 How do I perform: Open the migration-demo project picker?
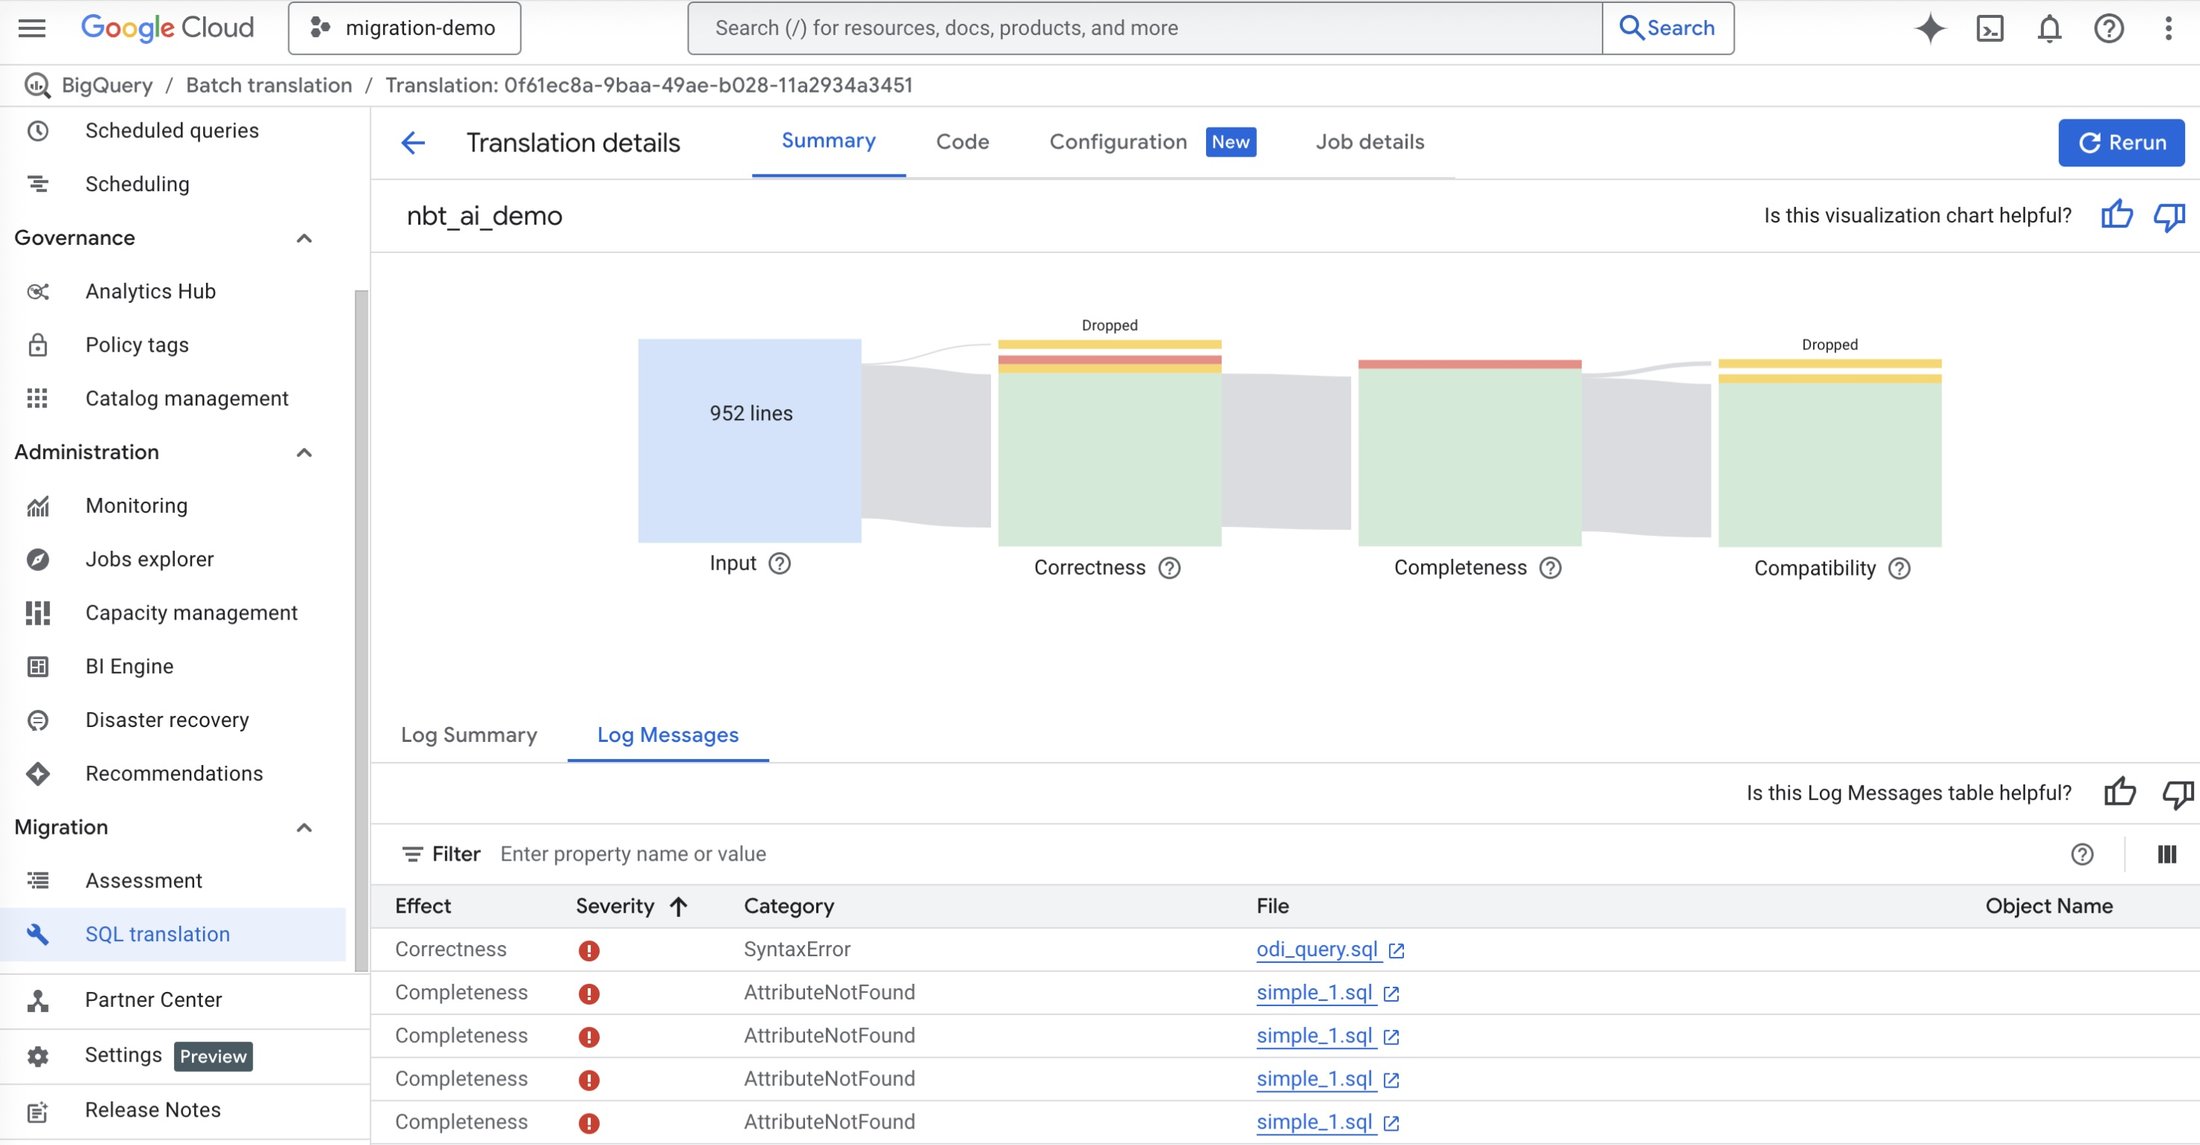(x=404, y=28)
